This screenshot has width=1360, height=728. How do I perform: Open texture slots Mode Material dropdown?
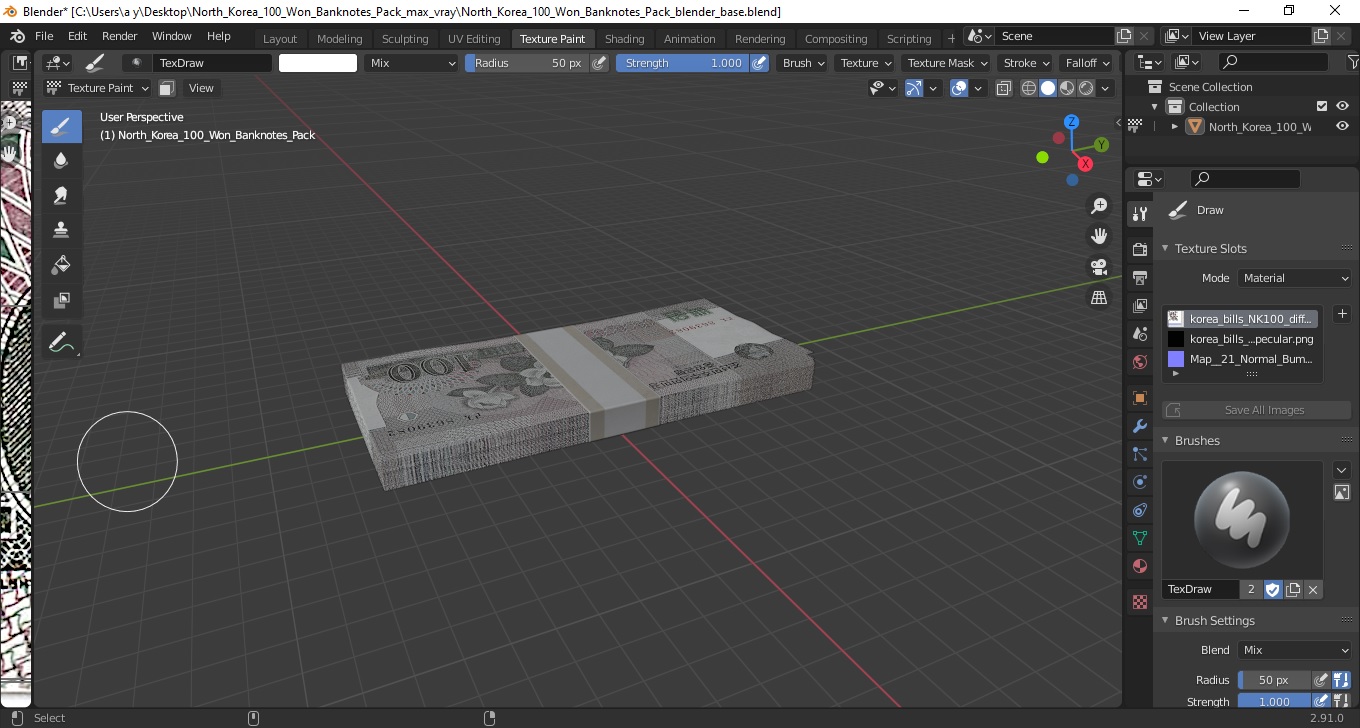pos(1294,278)
